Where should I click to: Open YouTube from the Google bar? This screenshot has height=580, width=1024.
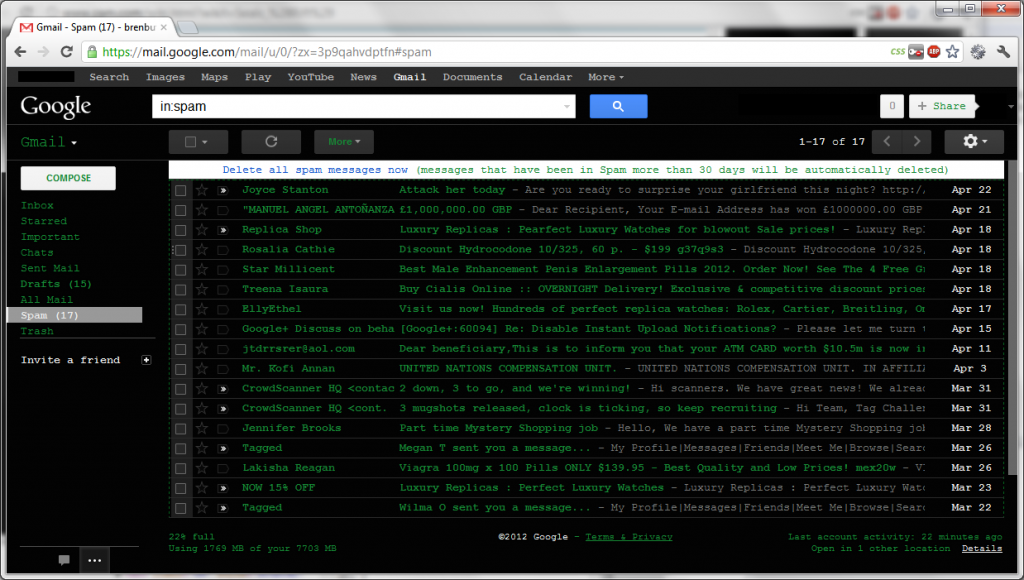(311, 77)
